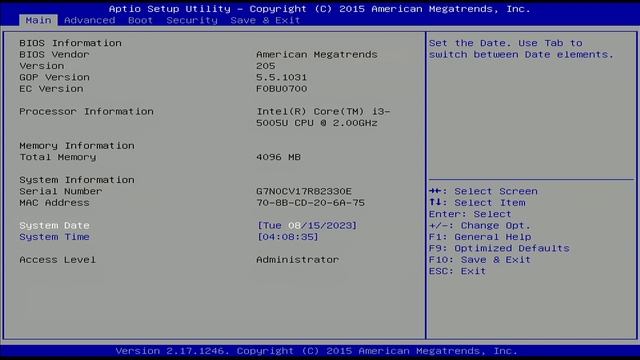This screenshot has width=640, height=360.
Task: Click the Select Item arrow hint
Action: pyautogui.click(x=478, y=202)
